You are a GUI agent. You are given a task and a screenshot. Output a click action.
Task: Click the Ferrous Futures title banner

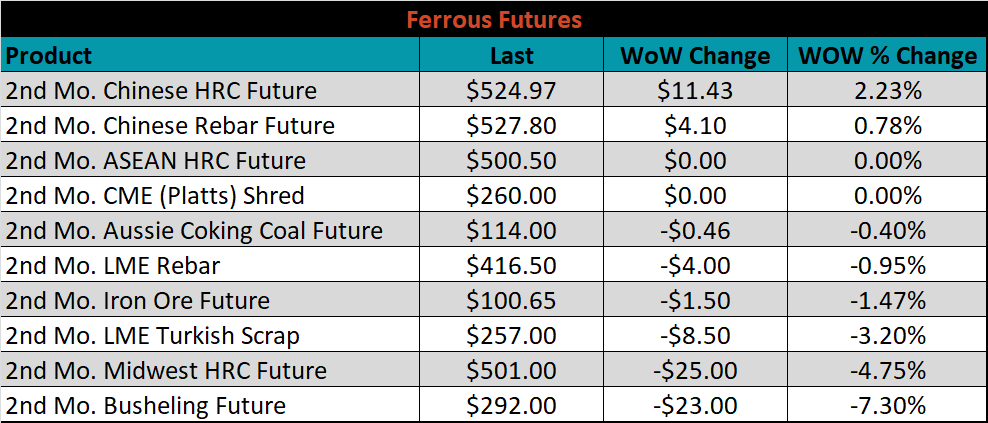pyautogui.click(x=493, y=20)
